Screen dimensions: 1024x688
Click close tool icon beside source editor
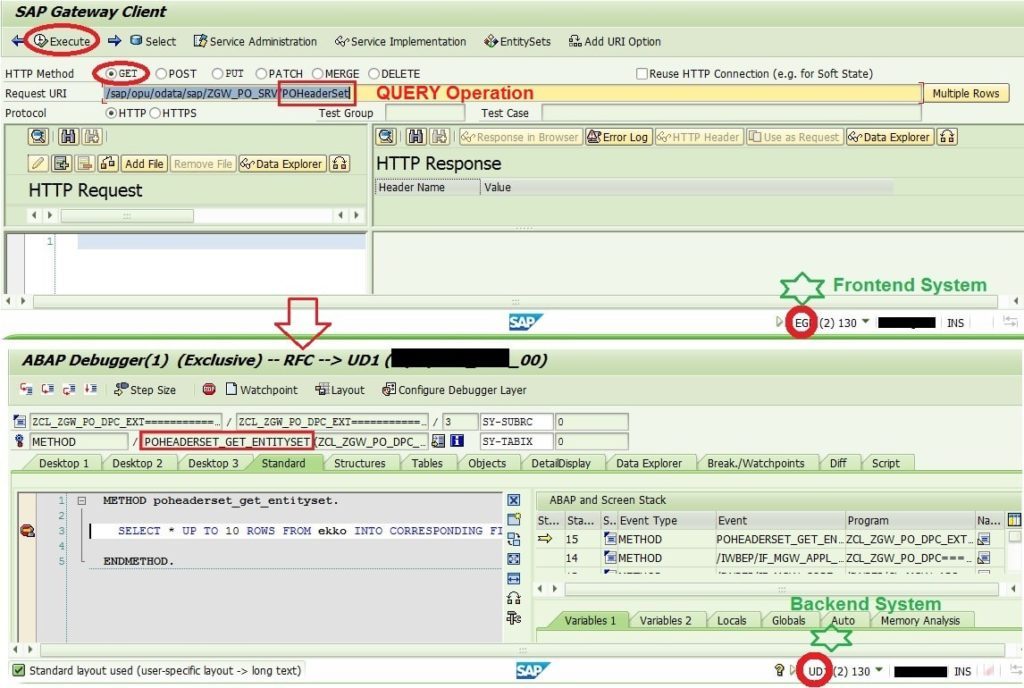tap(514, 500)
